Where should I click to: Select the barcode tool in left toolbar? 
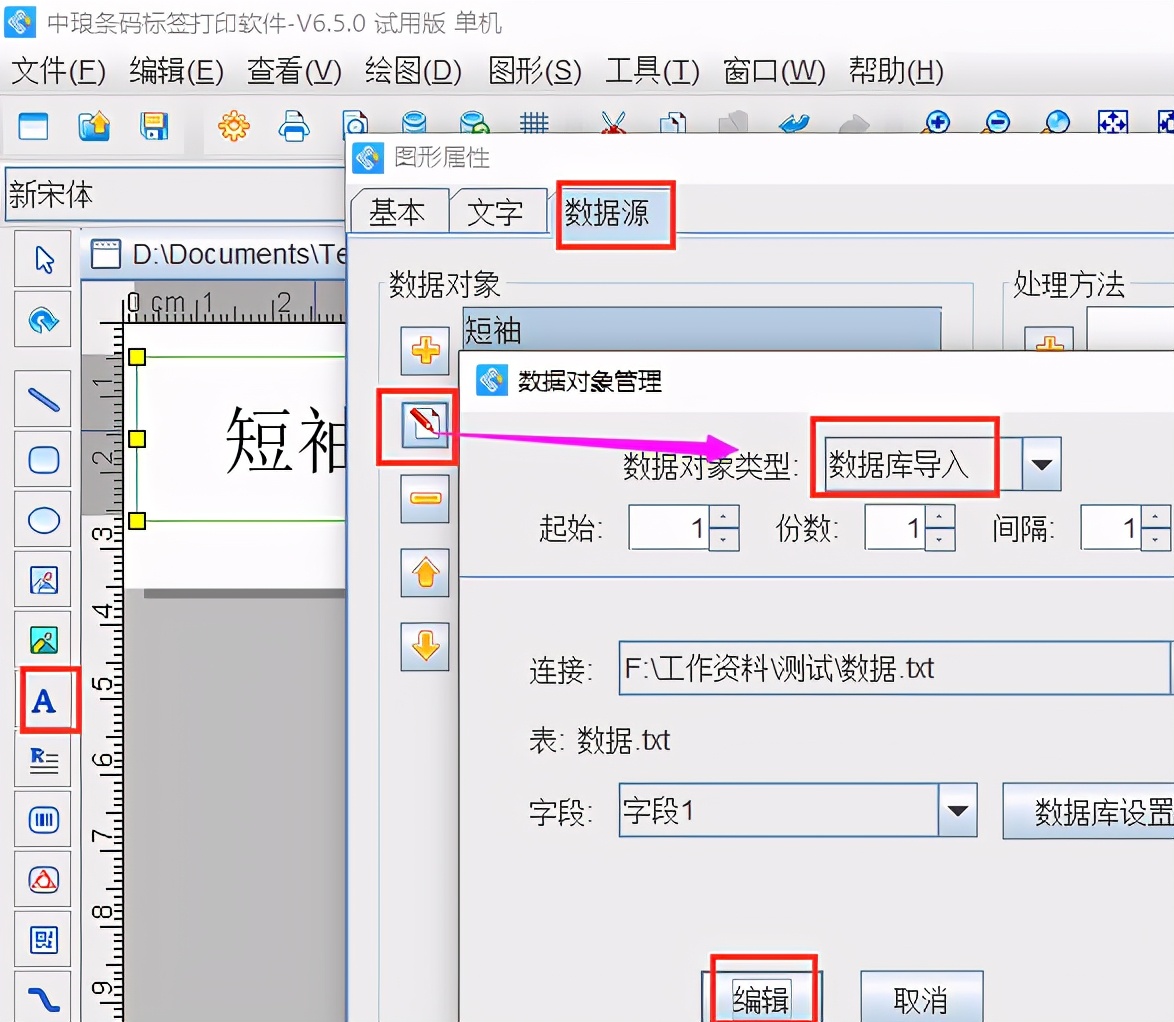(42, 820)
